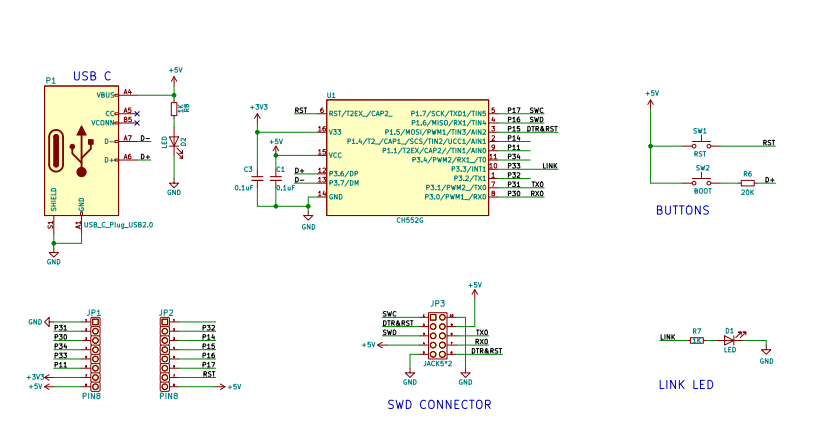This screenshot has height=446, width=826.
Task: Select the BUTTONS section title text
Action: (x=682, y=211)
